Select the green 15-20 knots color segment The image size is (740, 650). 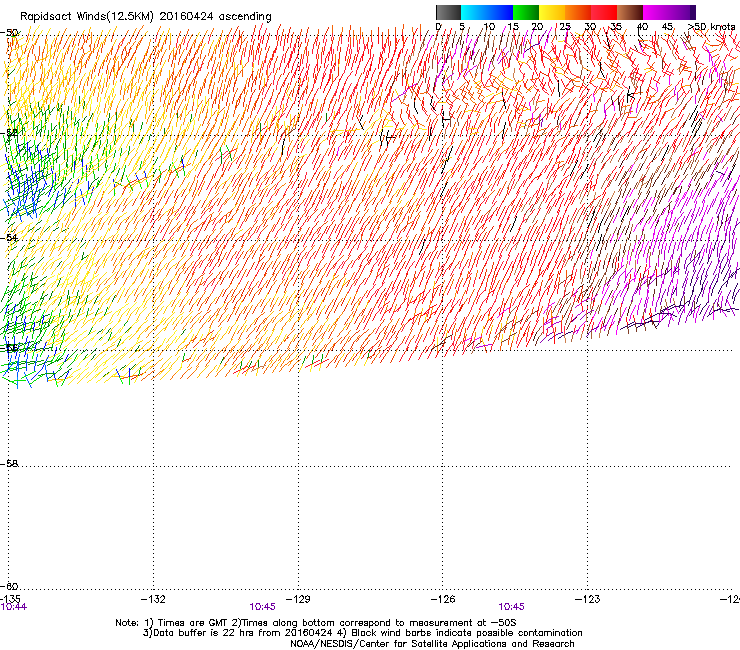pos(526,12)
